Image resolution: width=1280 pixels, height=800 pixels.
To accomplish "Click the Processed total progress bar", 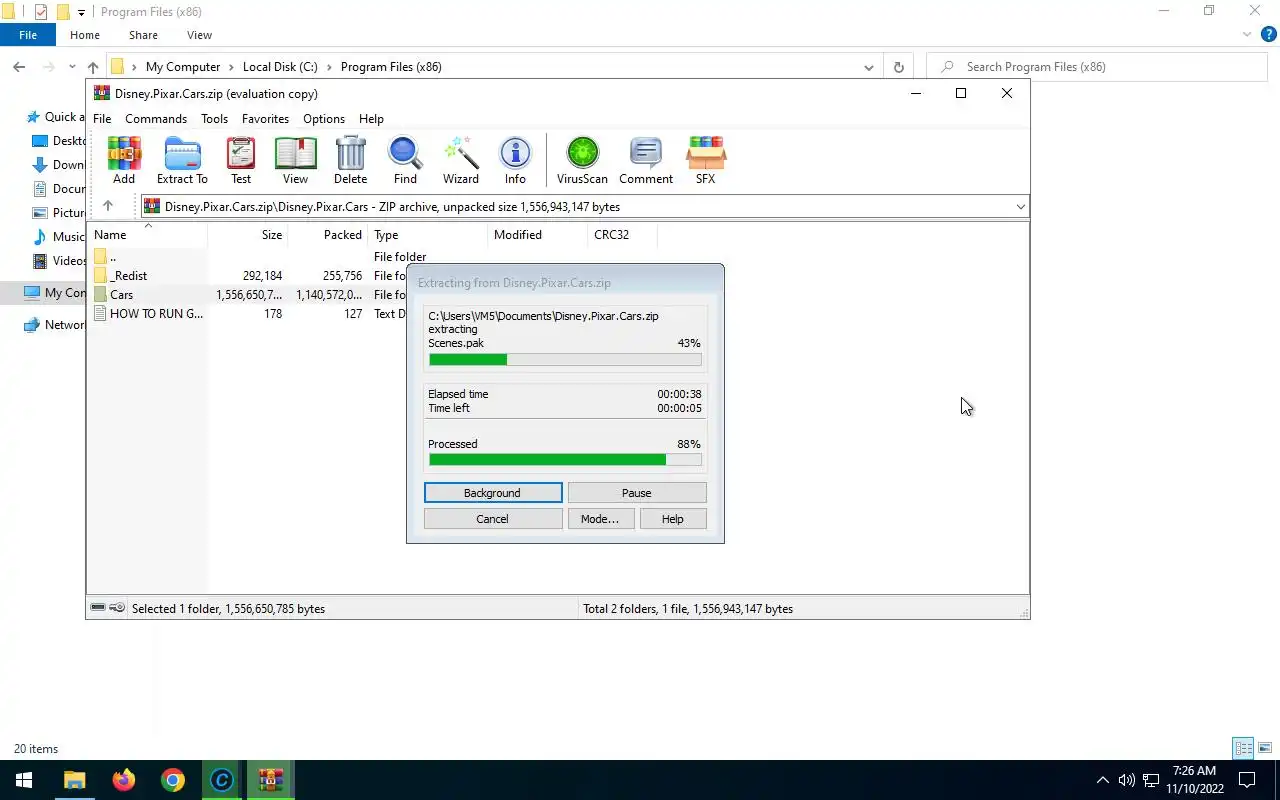I will 565,459.
